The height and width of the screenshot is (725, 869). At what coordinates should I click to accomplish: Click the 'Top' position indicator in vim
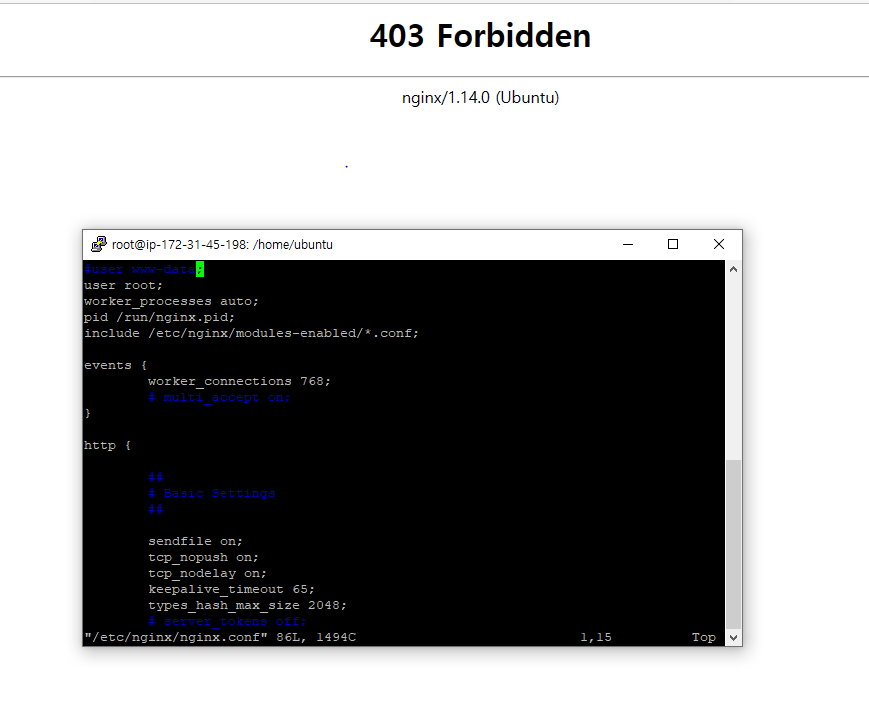pyautogui.click(x=704, y=637)
